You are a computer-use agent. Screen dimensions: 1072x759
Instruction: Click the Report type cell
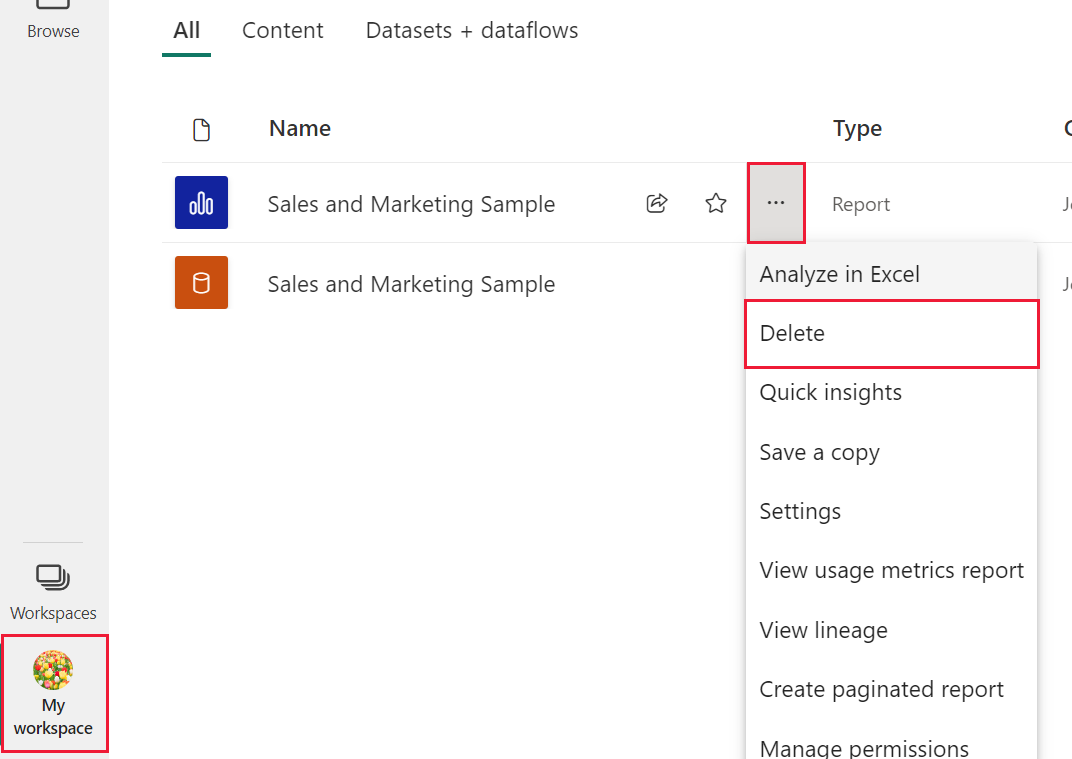861,204
